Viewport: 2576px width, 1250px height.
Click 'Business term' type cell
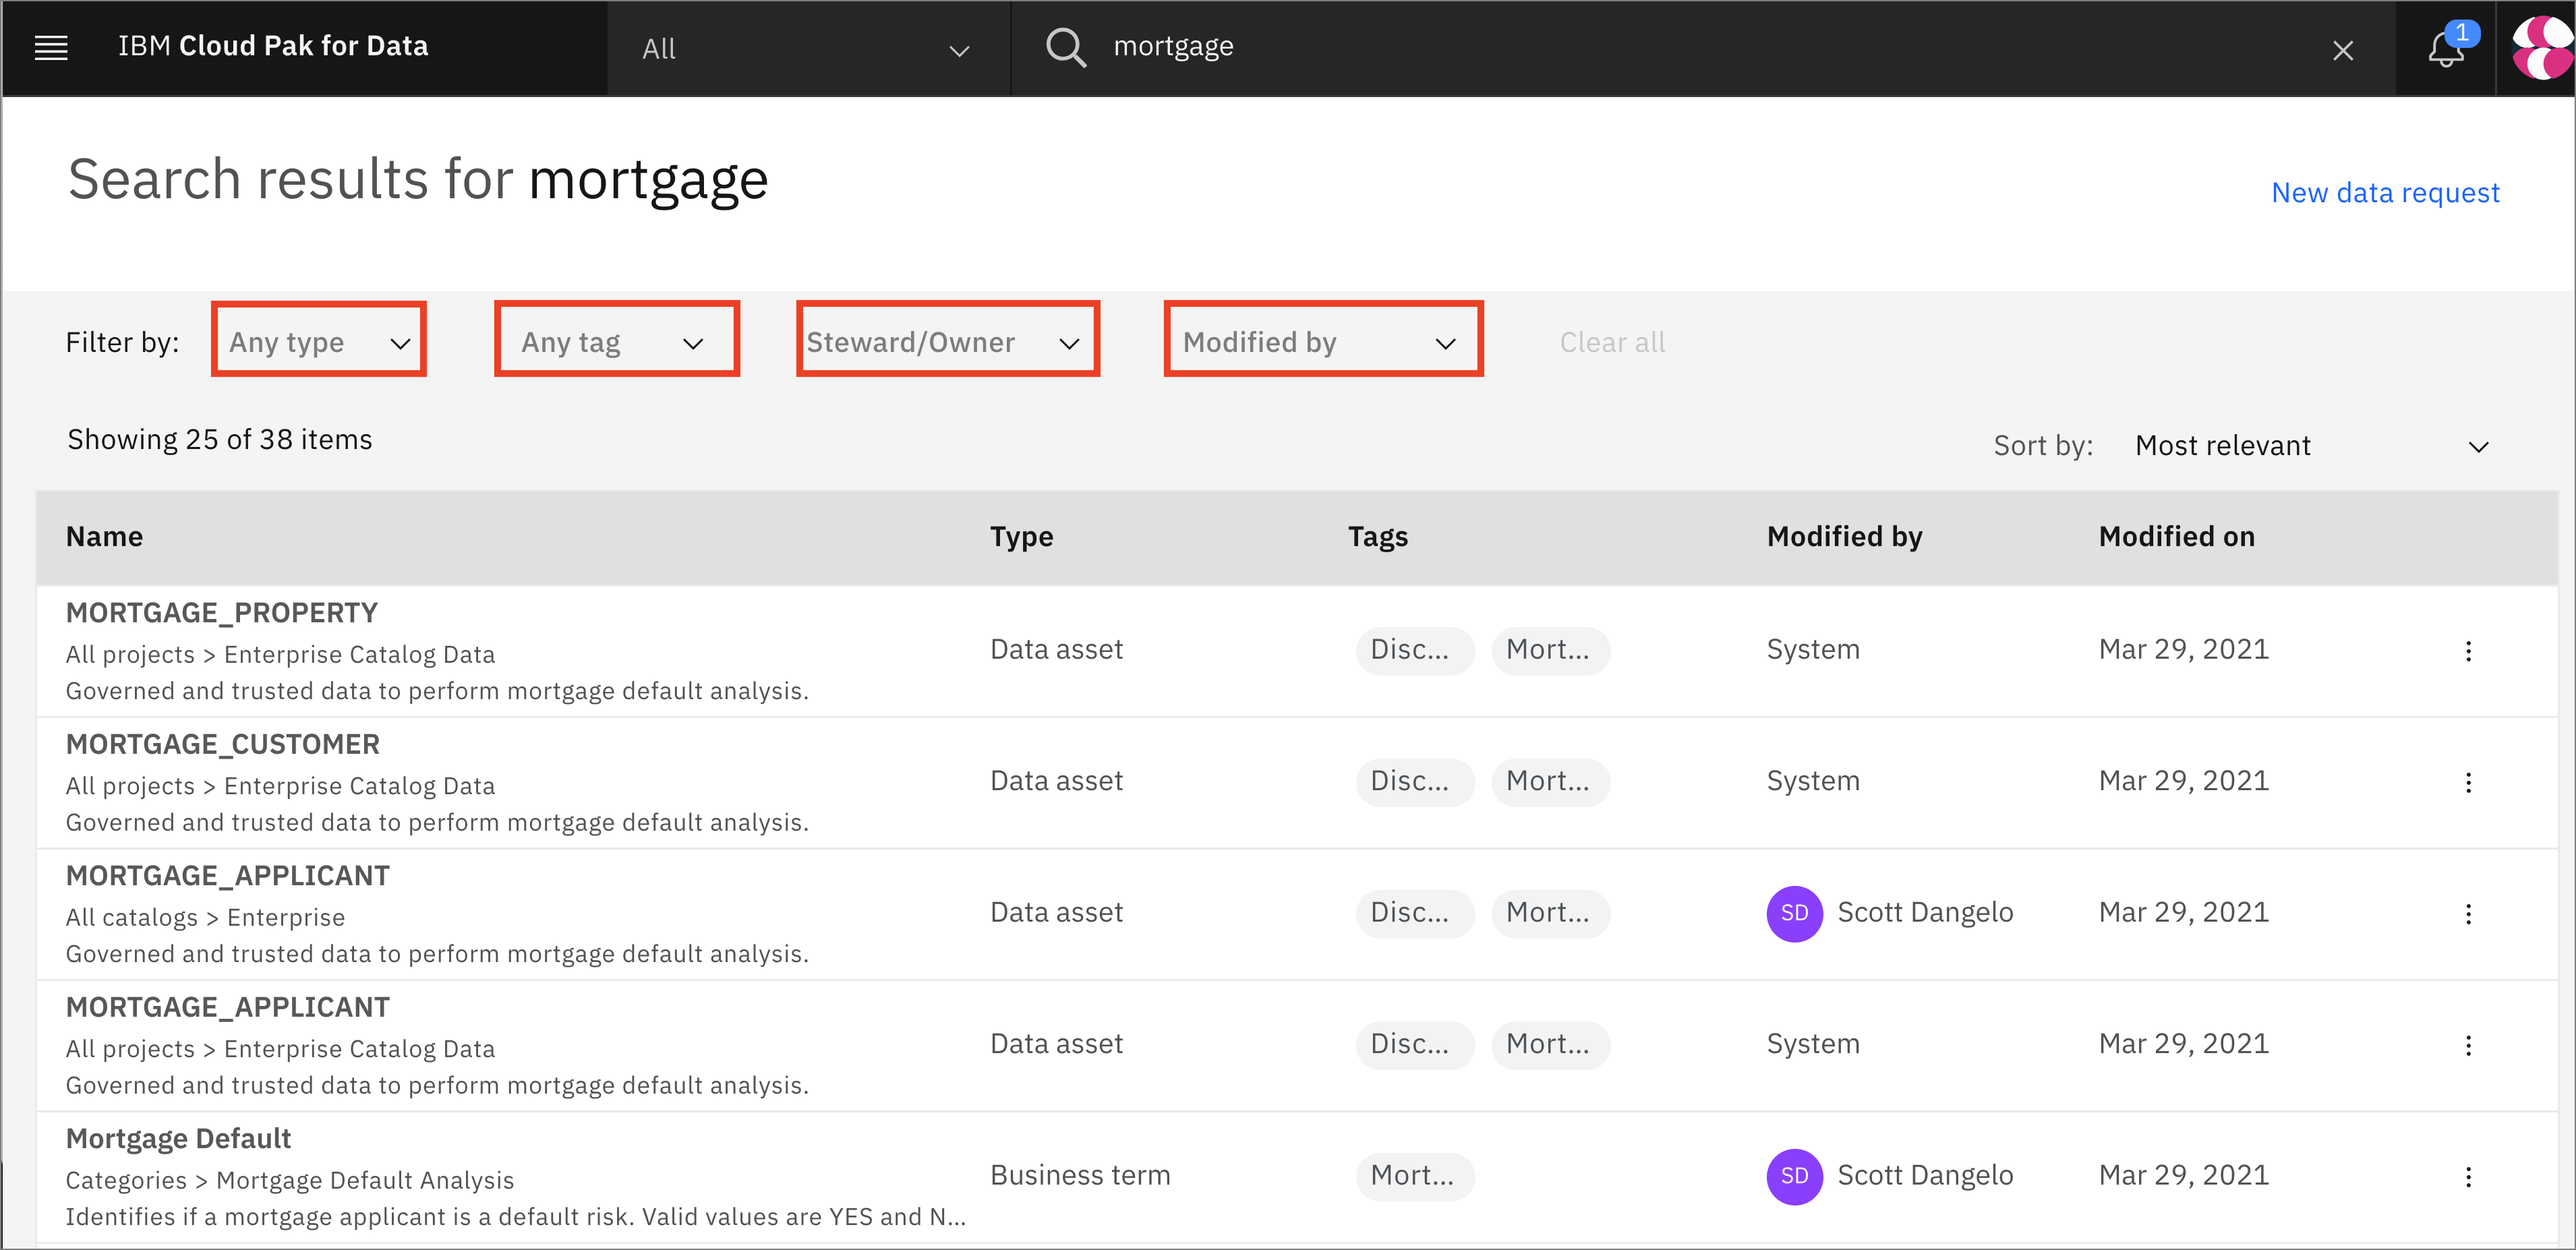(x=1080, y=1175)
